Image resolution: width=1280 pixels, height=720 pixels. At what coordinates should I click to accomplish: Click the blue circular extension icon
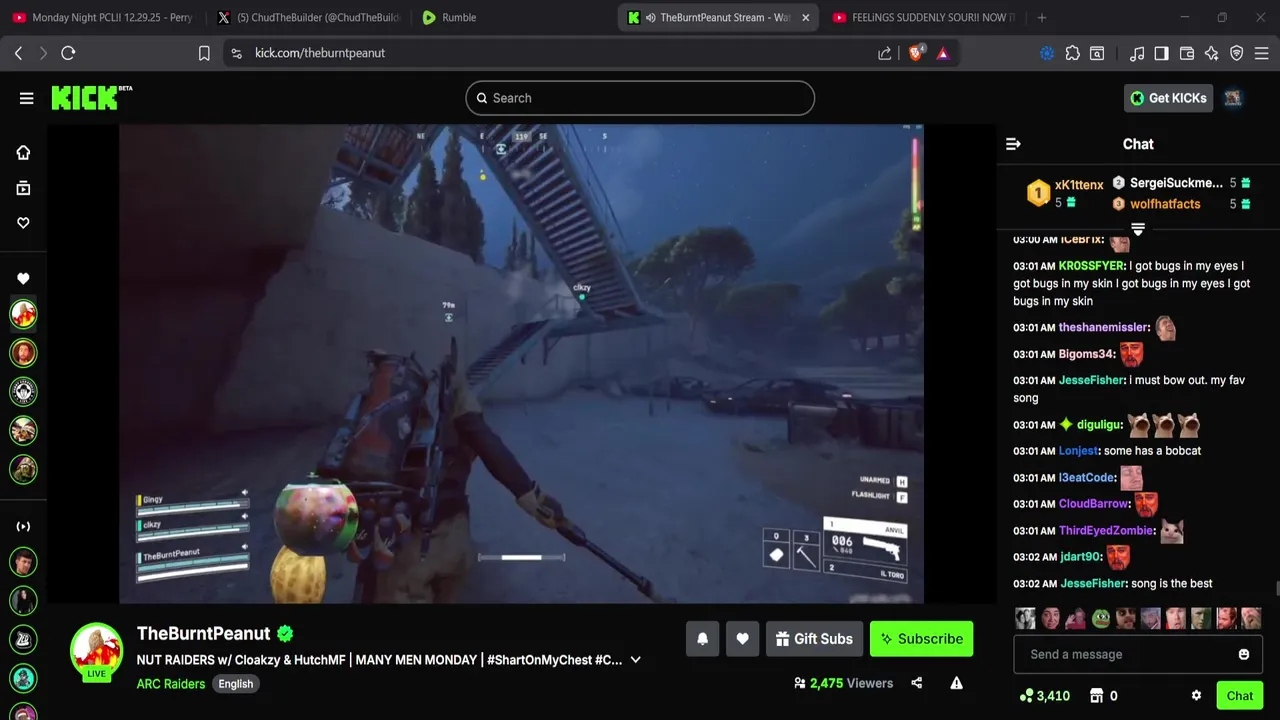[x=1047, y=53]
